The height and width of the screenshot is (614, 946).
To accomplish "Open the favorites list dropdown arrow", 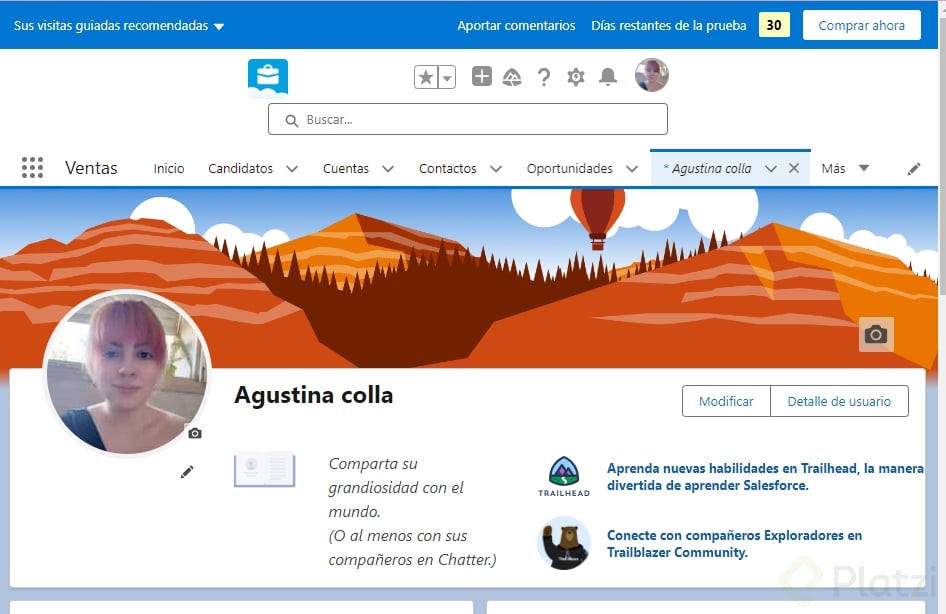I will (447, 77).
